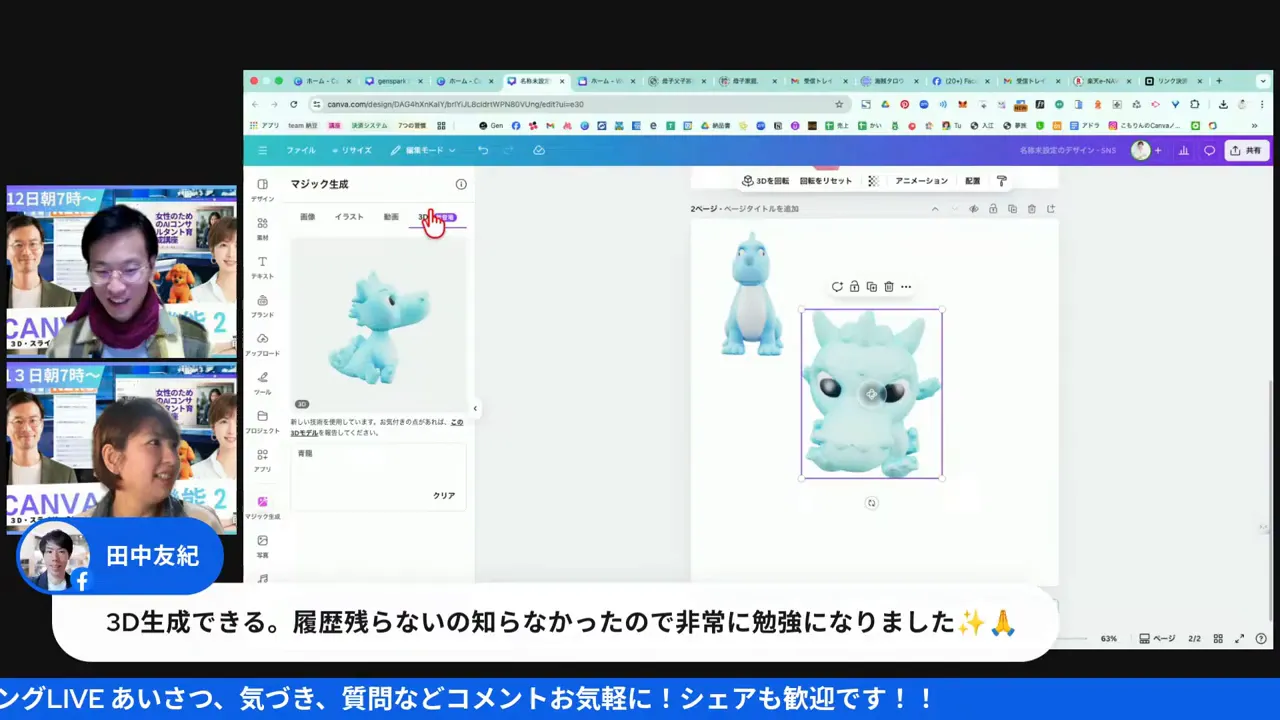Duplicate the selected 3D element
Screen dimensions: 1280x720
pos(871,287)
